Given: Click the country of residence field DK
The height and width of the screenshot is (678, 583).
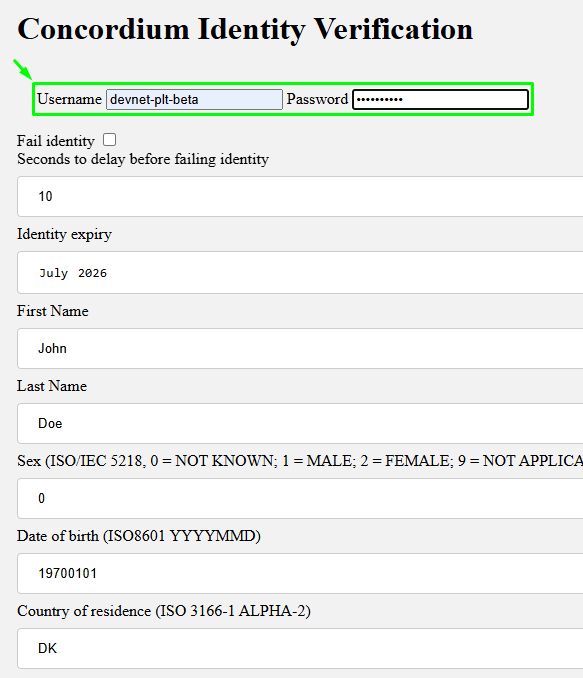Looking at the screenshot, I should 300,648.
